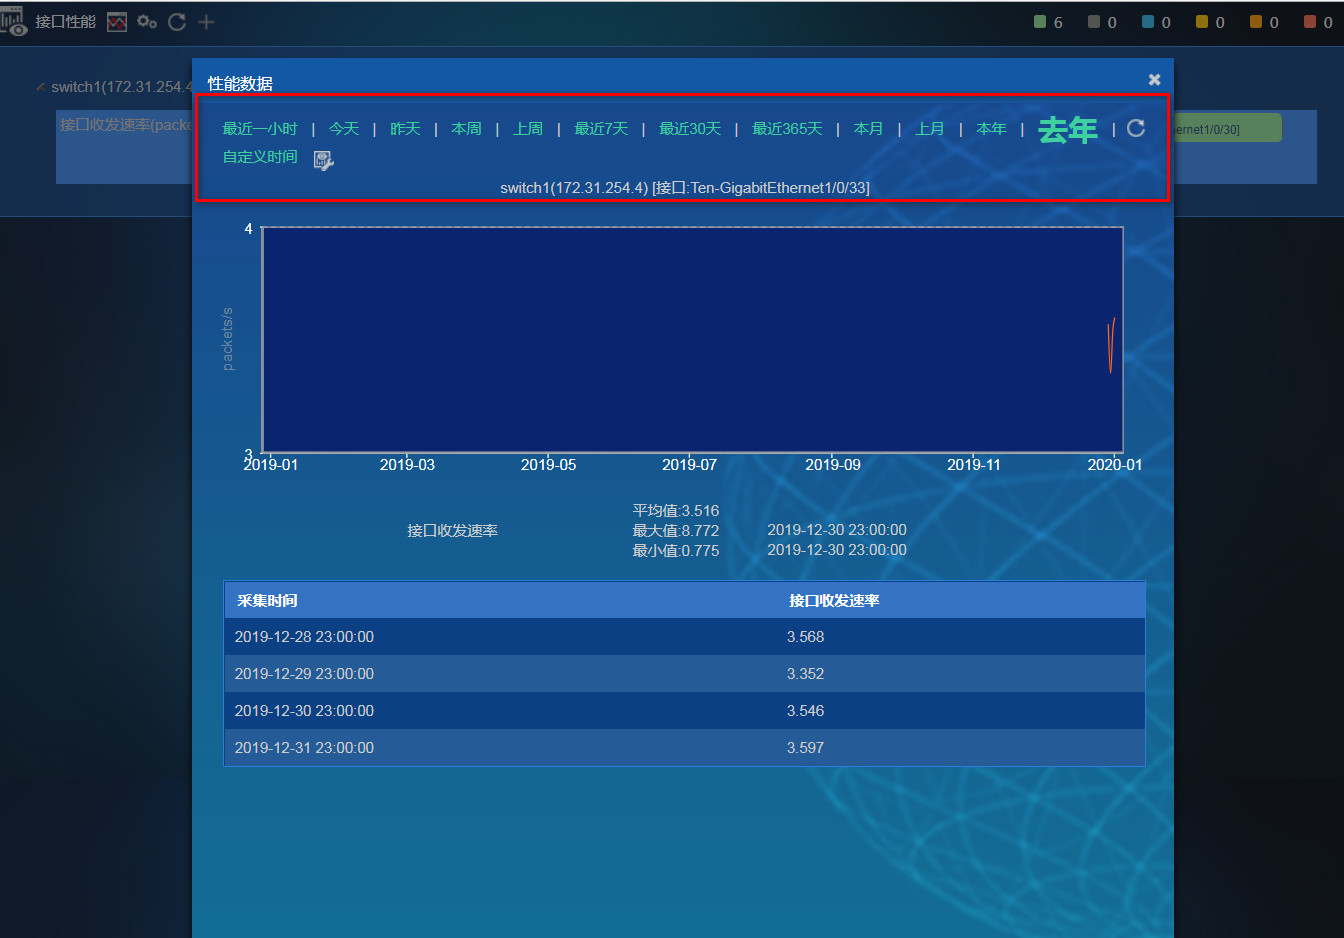Screen dimensions: 1344x938
Task: Click the 最大值:8.772 statistic
Action: 676,531
